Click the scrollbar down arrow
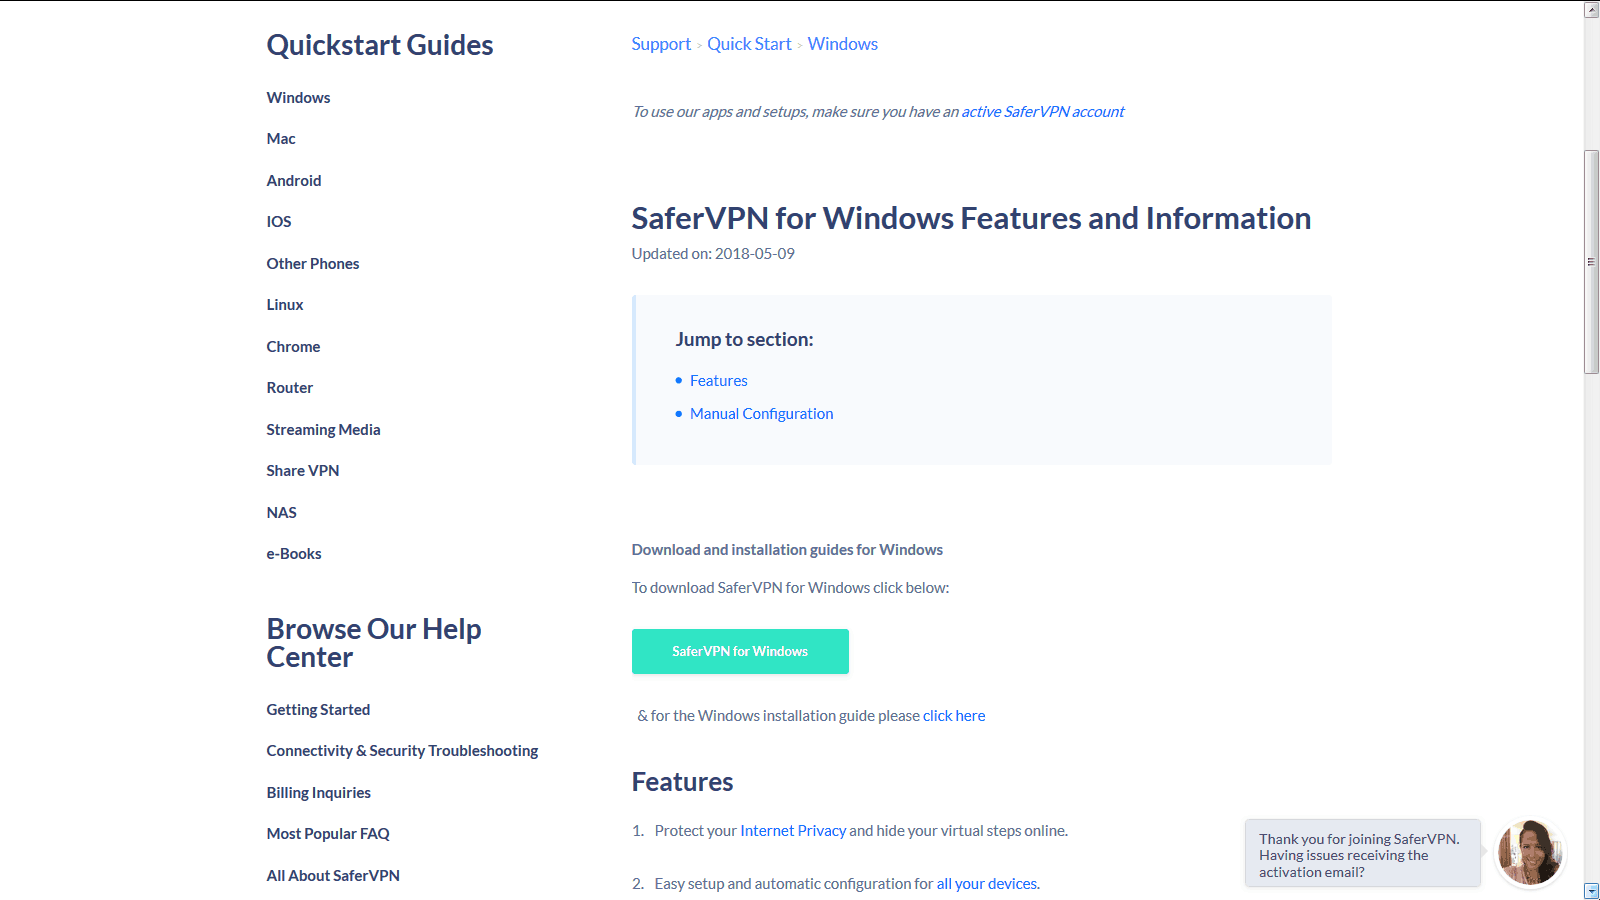Image resolution: width=1600 pixels, height=900 pixels. pyautogui.click(x=1592, y=891)
